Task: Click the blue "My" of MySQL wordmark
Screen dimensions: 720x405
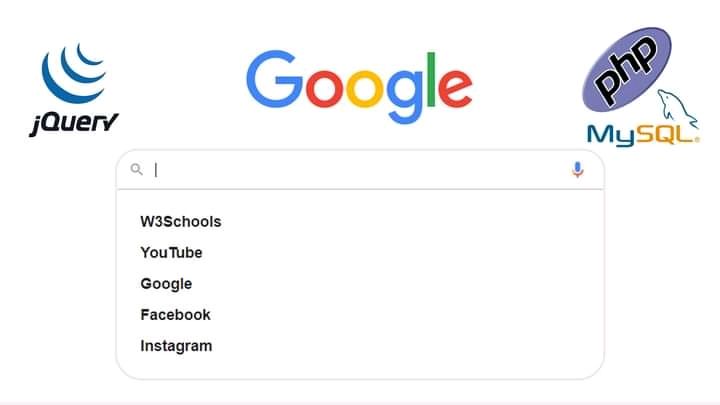Action: pos(610,135)
